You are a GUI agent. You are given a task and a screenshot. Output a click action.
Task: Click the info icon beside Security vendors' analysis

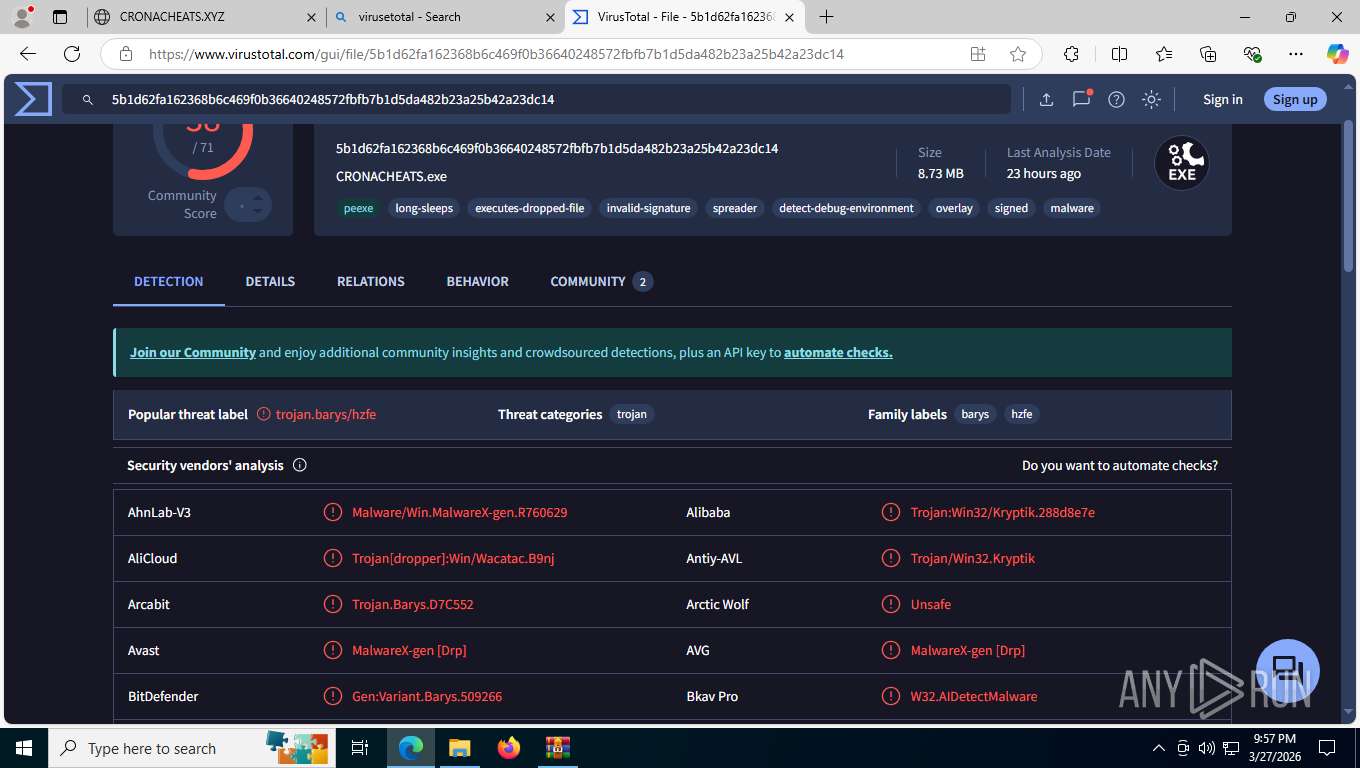coord(300,465)
